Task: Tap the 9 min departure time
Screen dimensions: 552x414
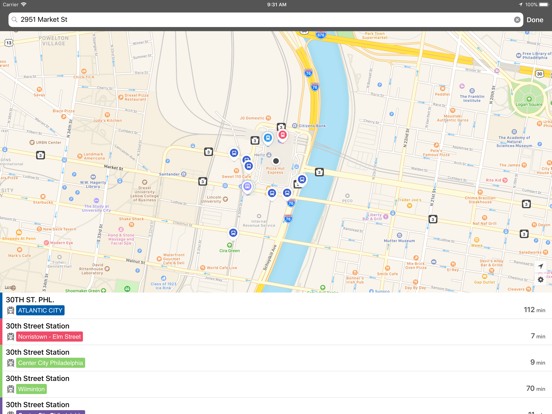Action: click(538, 362)
